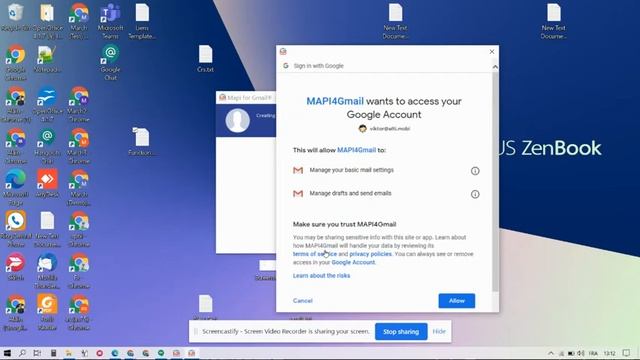Hide the Screencastify sharing bar
640x360 pixels.
tap(439, 332)
